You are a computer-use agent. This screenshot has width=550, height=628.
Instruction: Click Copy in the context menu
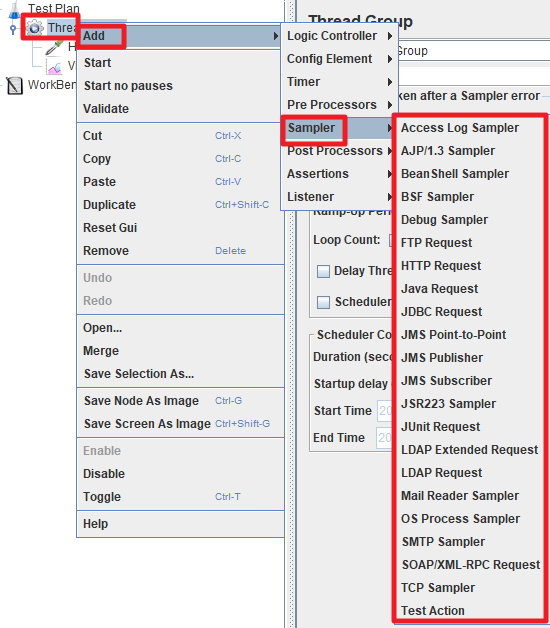pyautogui.click(x=180, y=159)
